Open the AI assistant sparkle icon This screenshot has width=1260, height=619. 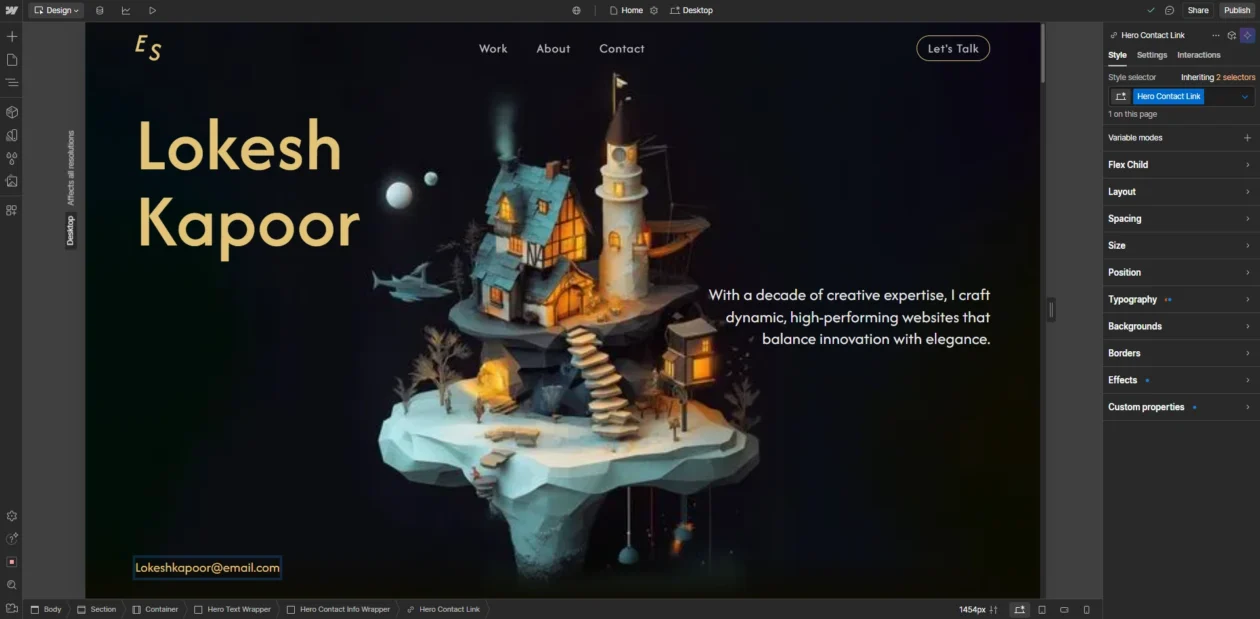1248,35
